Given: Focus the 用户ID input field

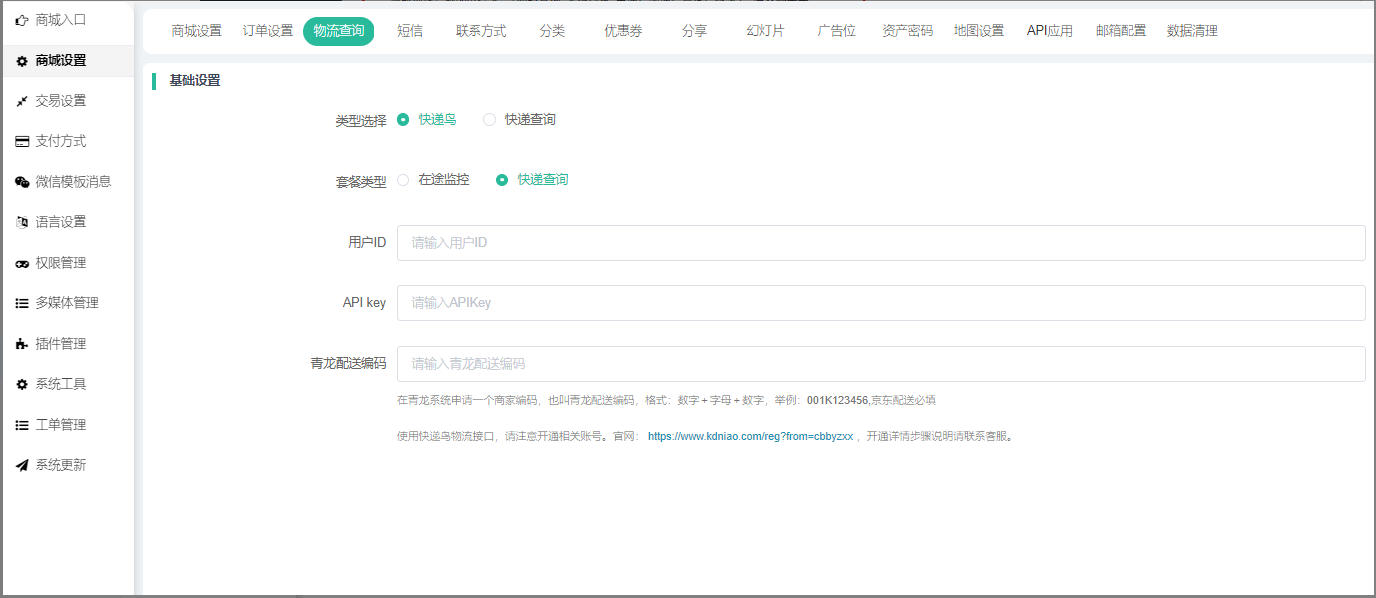Looking at the screenshot, I should pyautogui.click(x=881, y=243).
